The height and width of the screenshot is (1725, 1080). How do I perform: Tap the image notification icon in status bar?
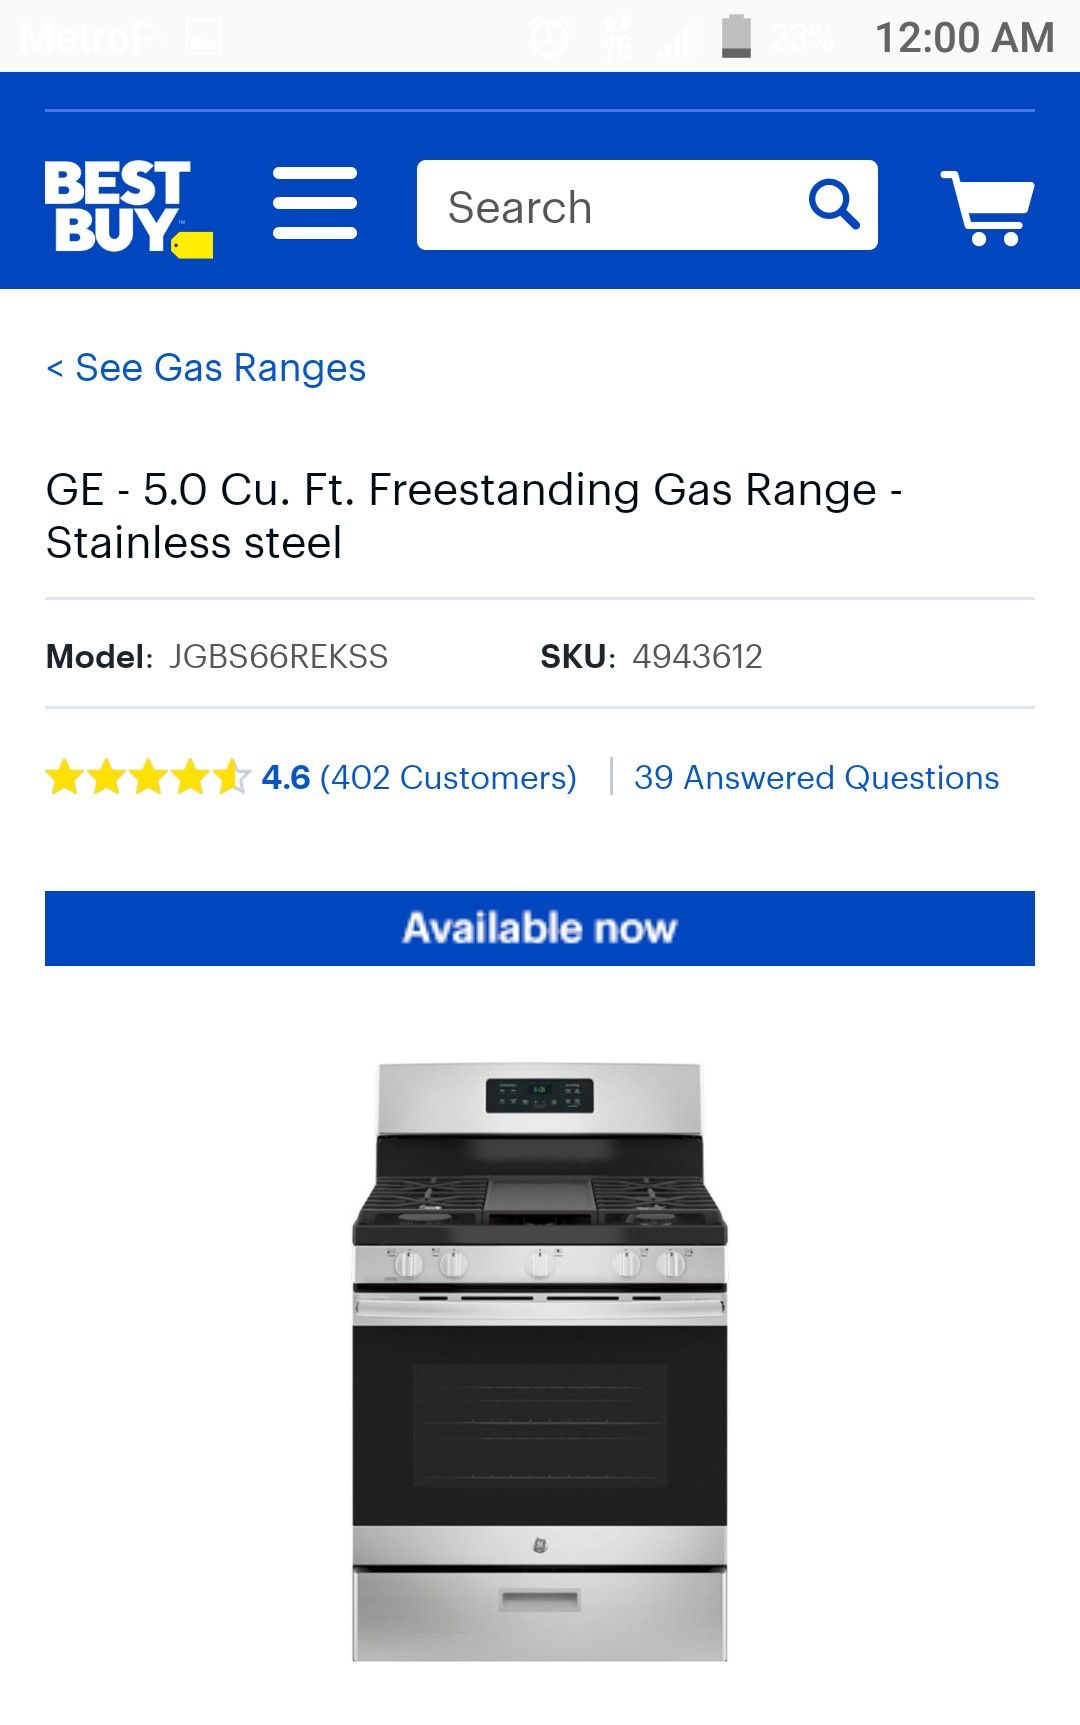[x=204, y=38]
